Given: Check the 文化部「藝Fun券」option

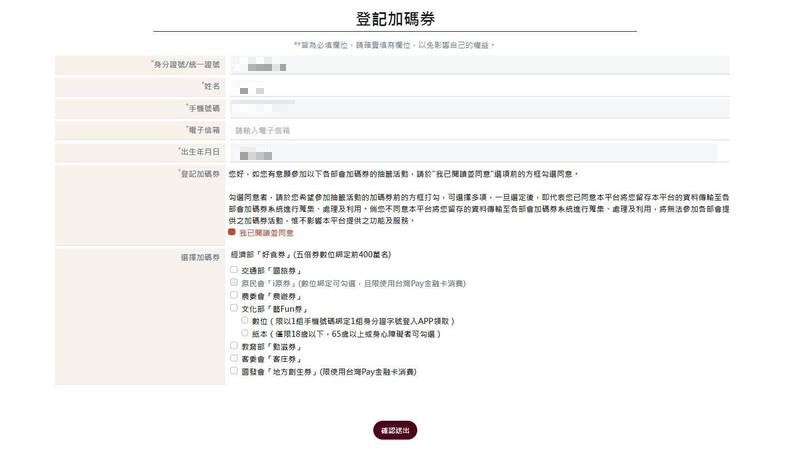Looking at the screenshot, I should point(234,308).
